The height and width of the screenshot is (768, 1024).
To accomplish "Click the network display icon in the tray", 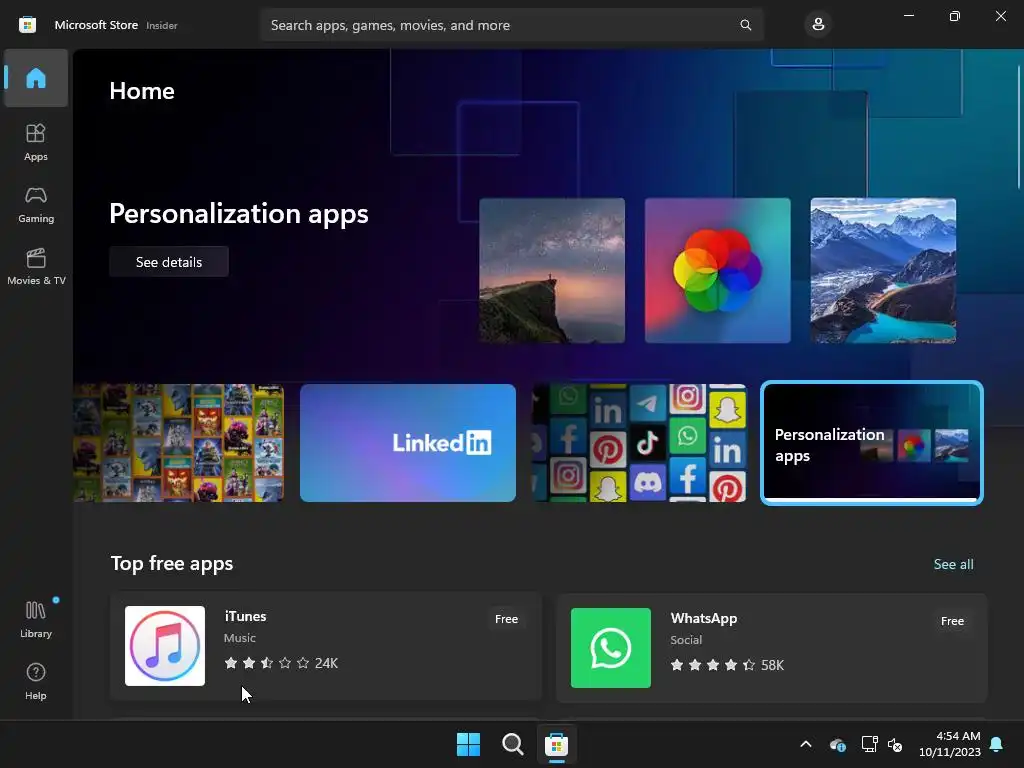I will 869,744.
